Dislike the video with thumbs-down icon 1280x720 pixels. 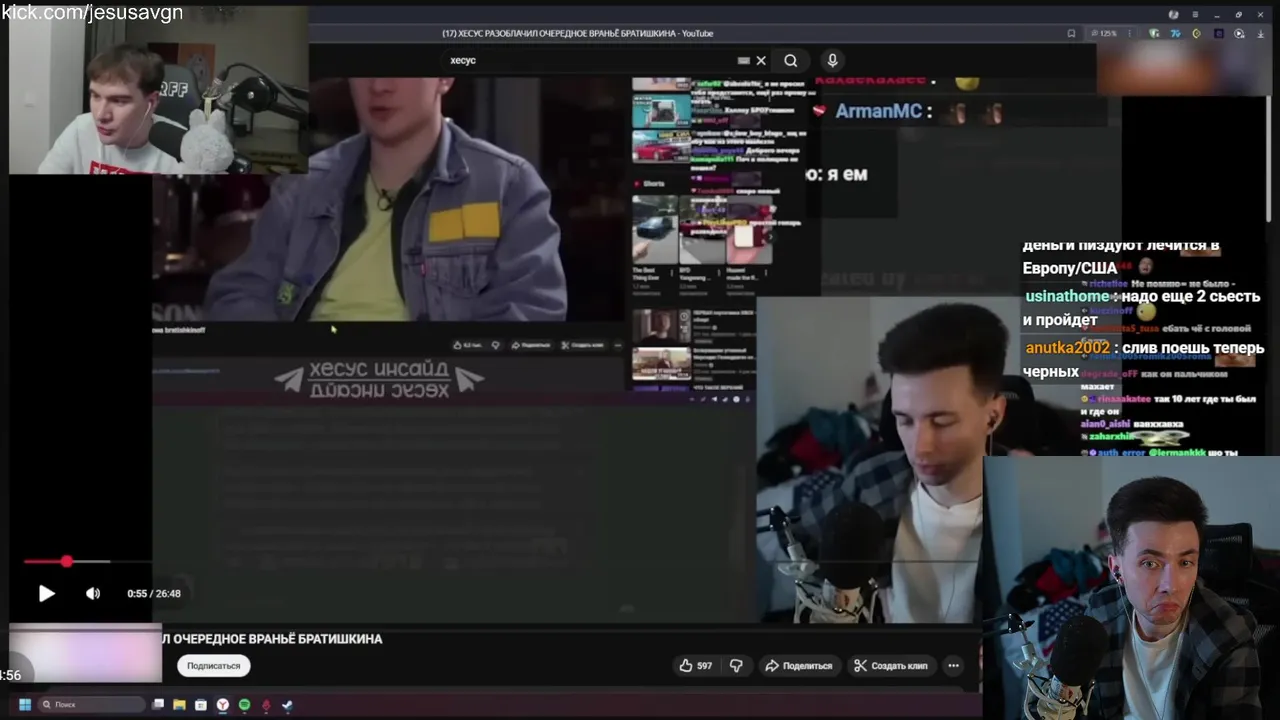(736, 666)
